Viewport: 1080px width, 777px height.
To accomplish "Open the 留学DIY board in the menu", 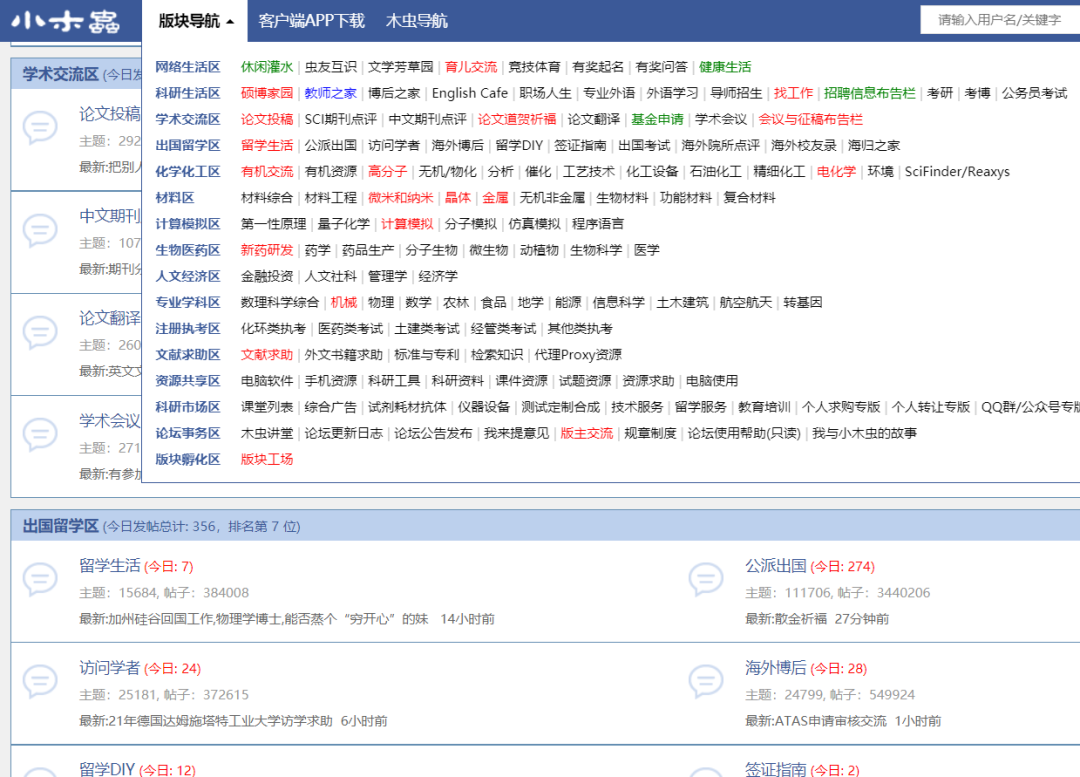I will click(519, 145).
